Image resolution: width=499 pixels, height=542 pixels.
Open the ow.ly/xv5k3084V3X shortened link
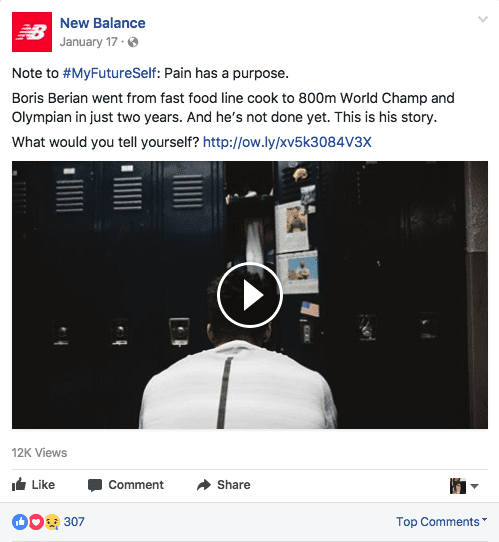click(x=287, y=142)
